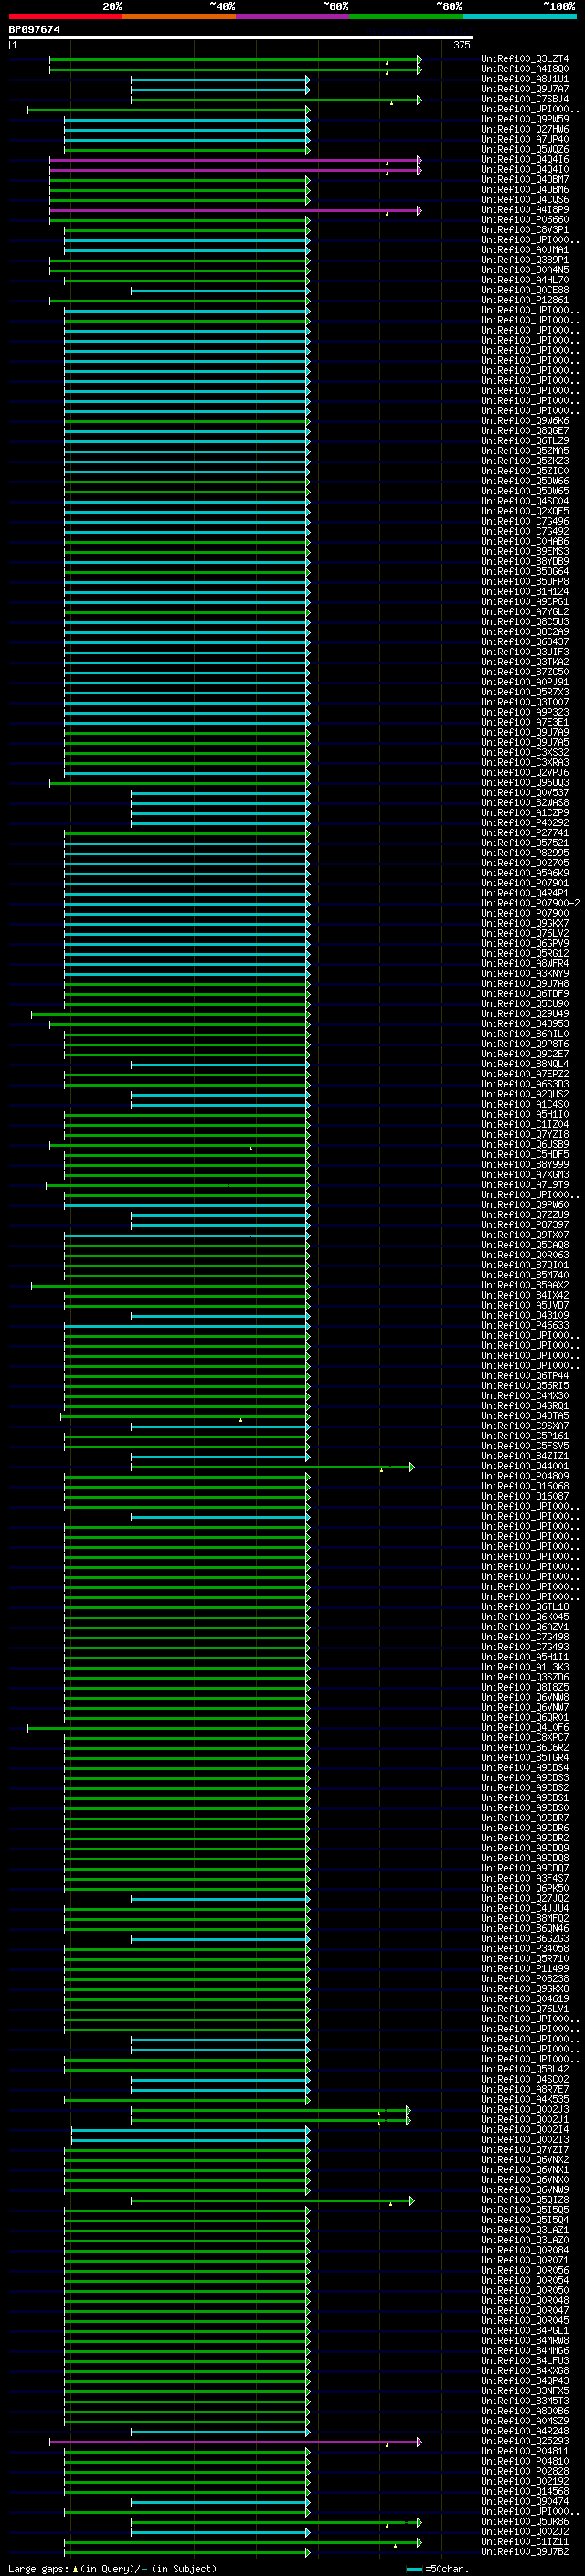Screen dimensions: 585x2576
Task: Open hit UniRef100_A4I8P9
Action: [524, 209]
